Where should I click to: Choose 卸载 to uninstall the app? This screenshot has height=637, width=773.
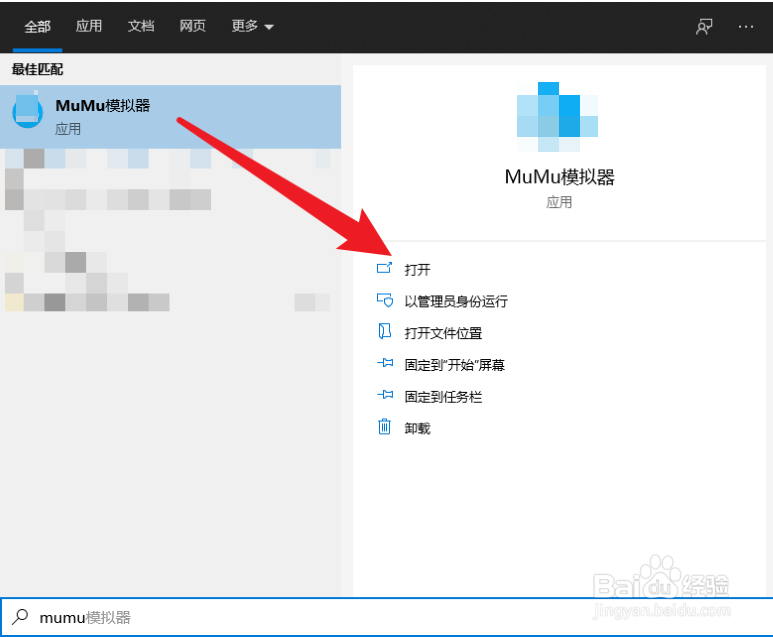click(417, 428)
